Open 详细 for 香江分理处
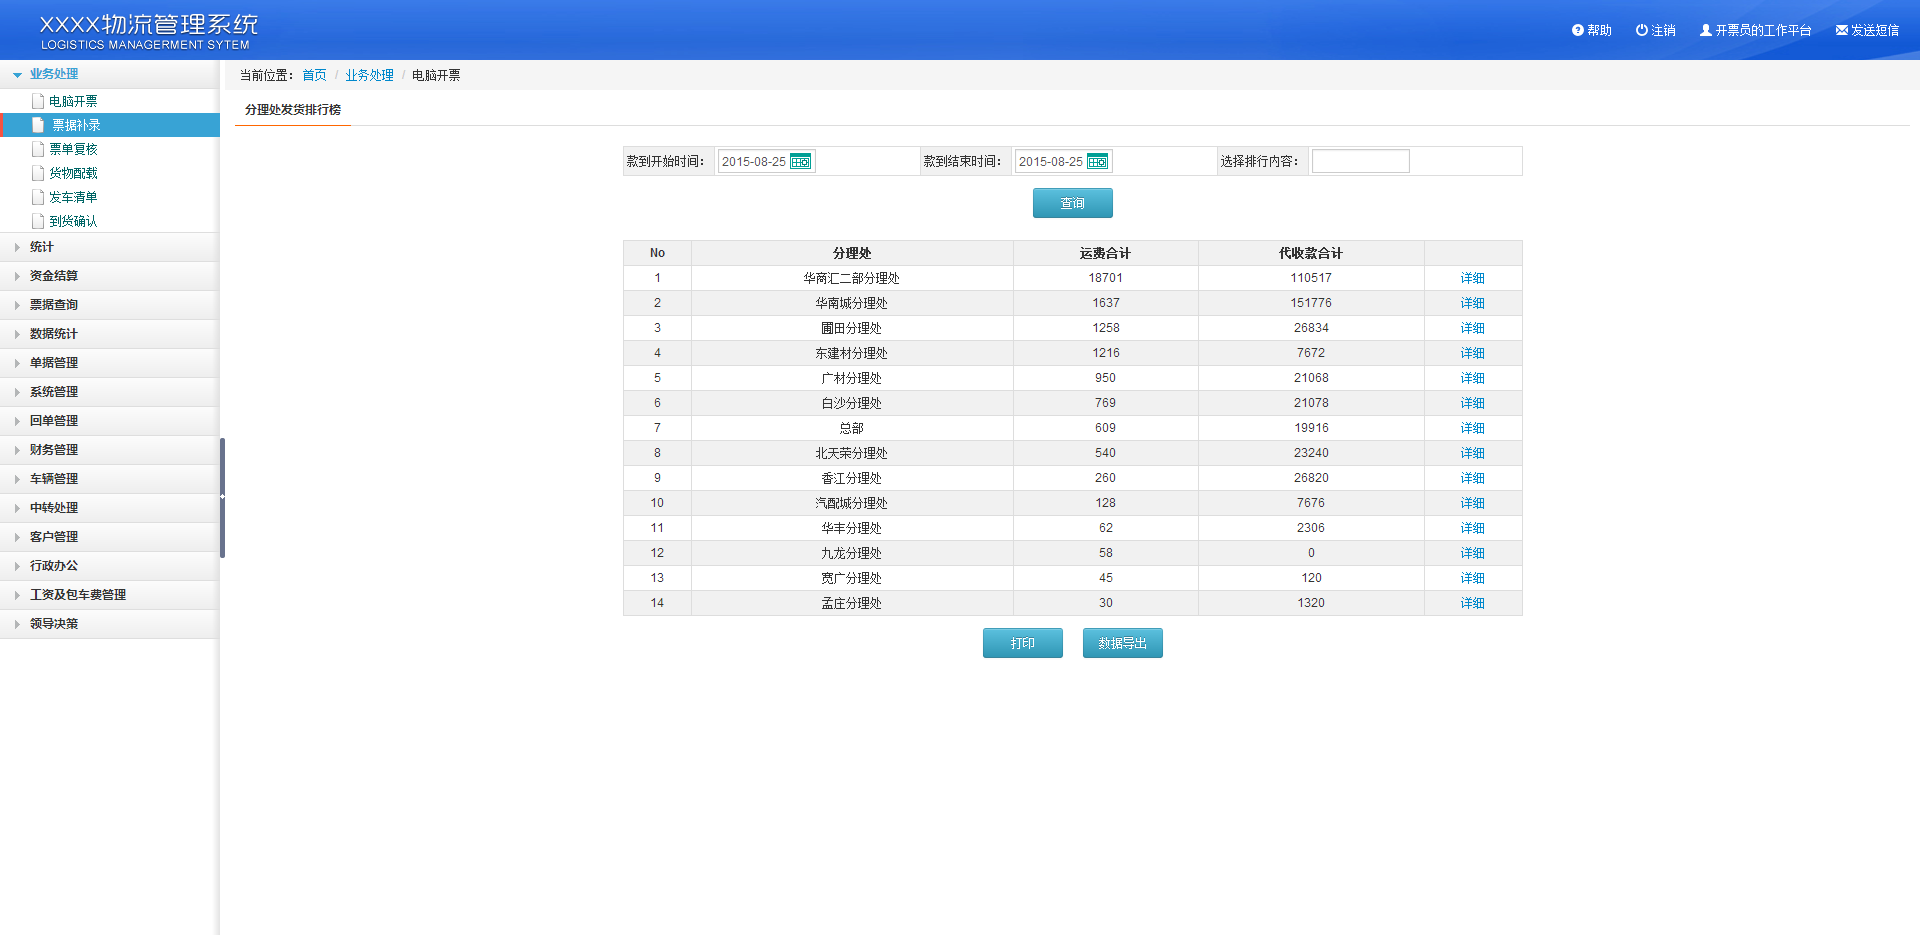 tap(1472, 478)
